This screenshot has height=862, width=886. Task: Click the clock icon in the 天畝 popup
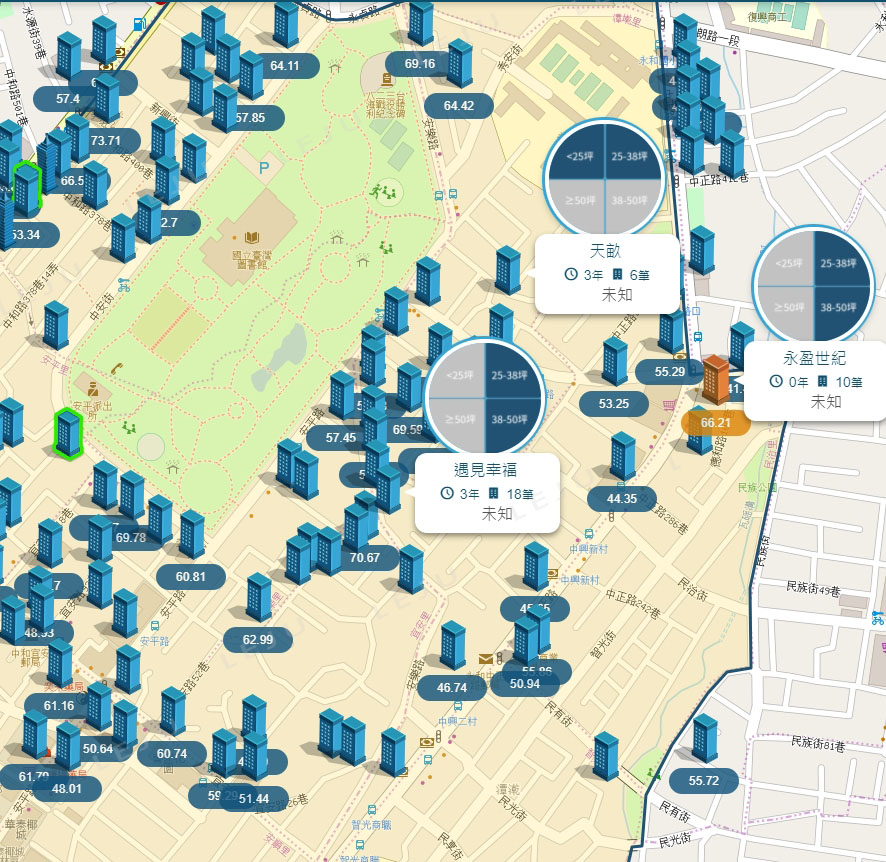click(571, 274)
